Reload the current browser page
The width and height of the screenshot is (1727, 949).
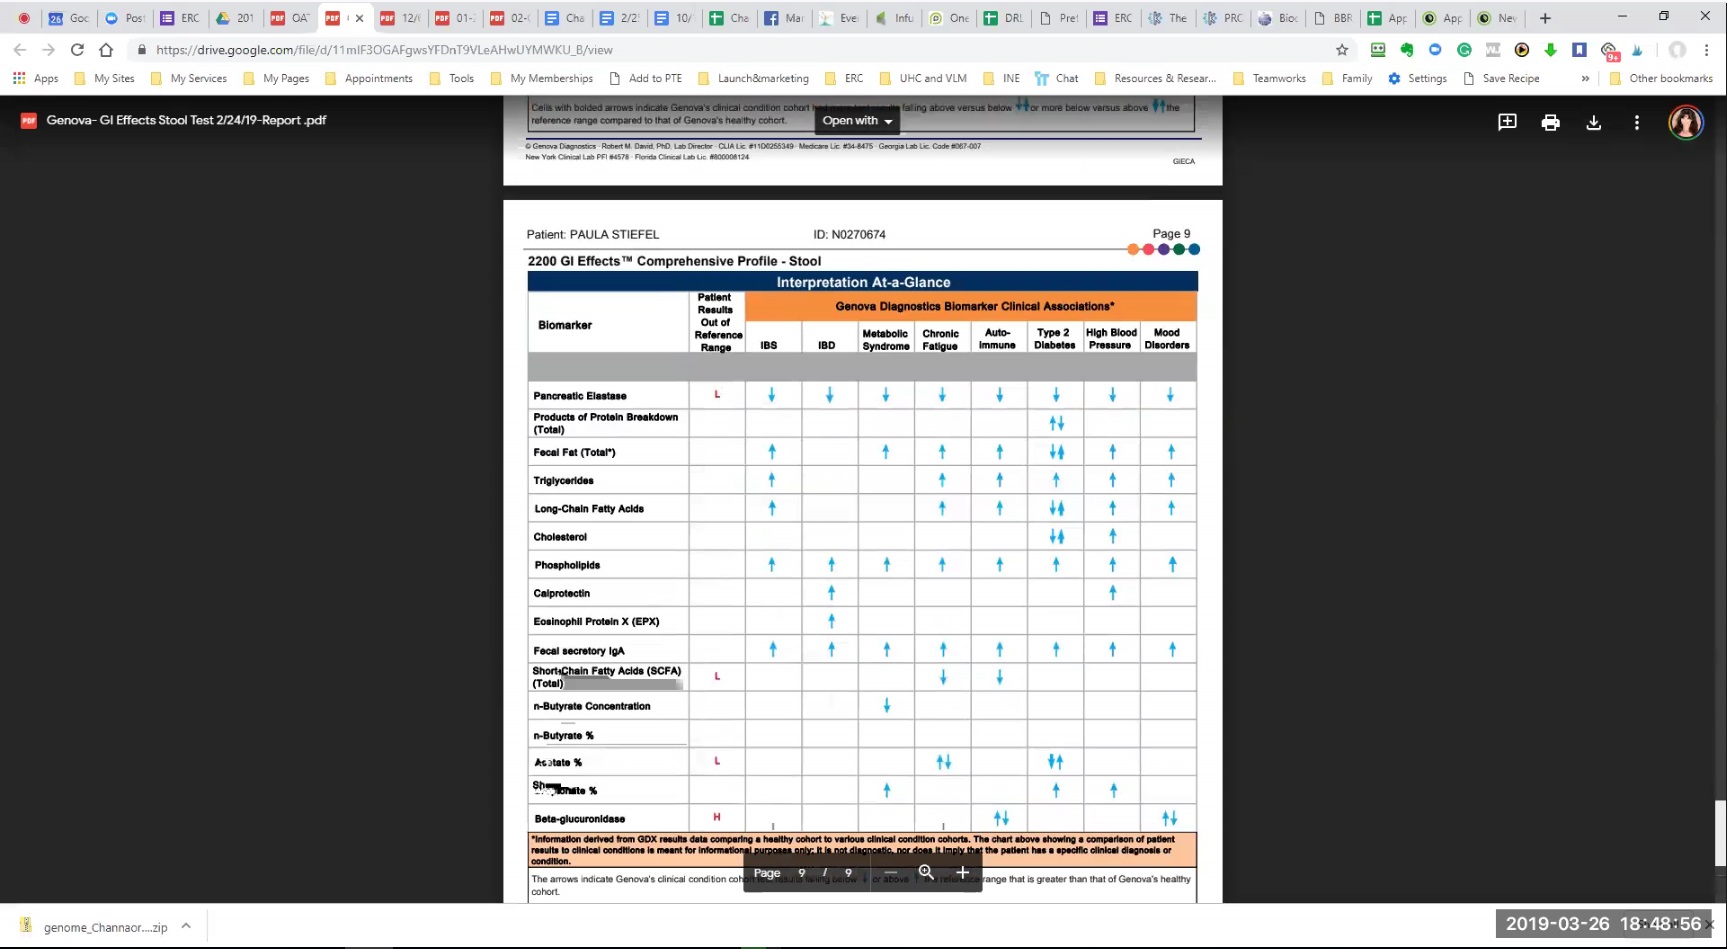coord(77,49)
